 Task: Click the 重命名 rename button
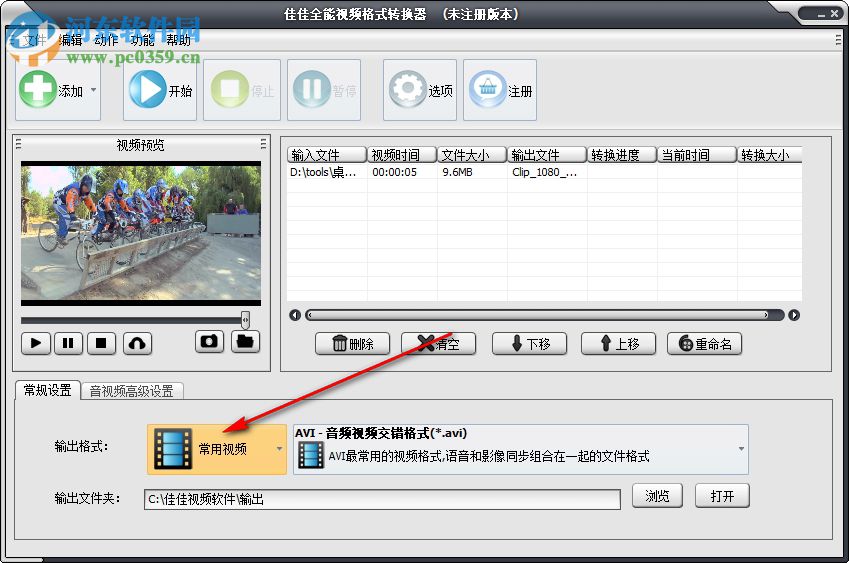(x=704, y=344)
